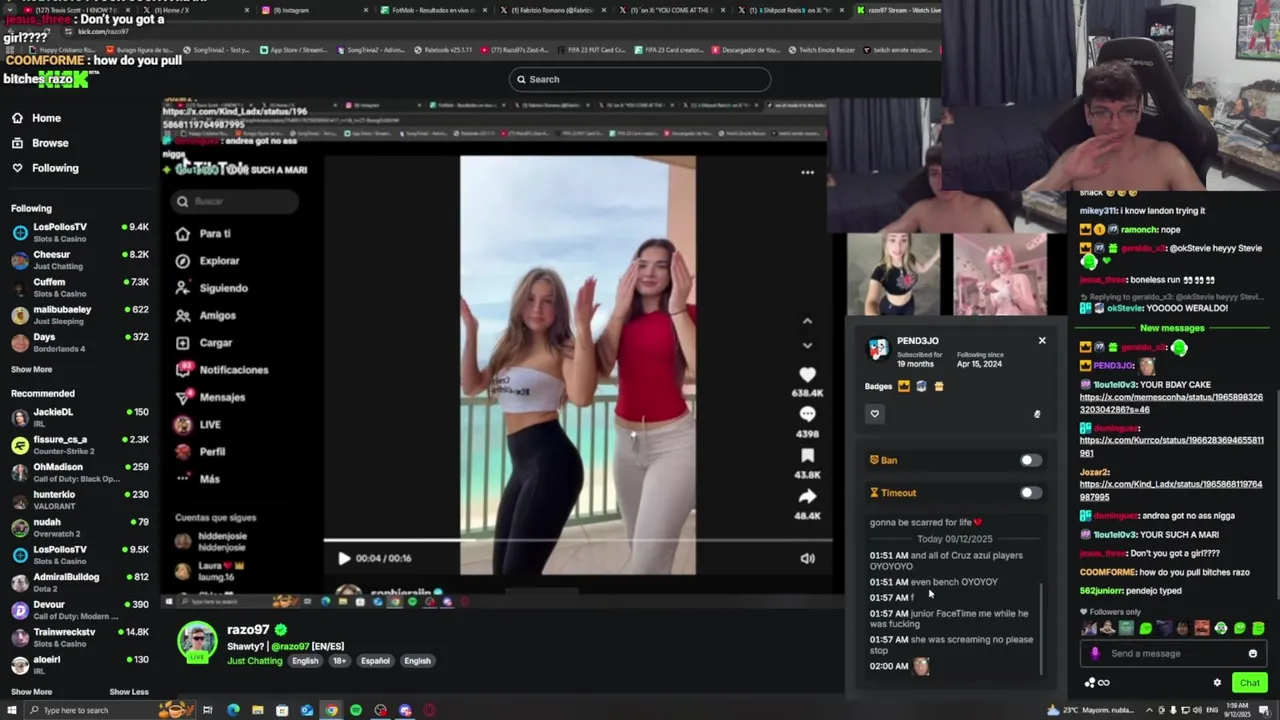Open Kind_Ladx x.com link in chat
Image resolution: width=1280 pixels, height=720 pixels.
click(1171, 490)
